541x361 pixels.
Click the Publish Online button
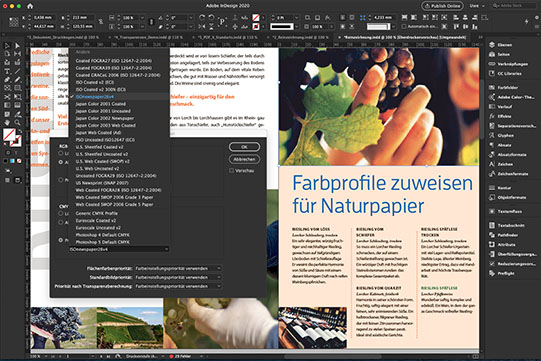pos(442,6)
